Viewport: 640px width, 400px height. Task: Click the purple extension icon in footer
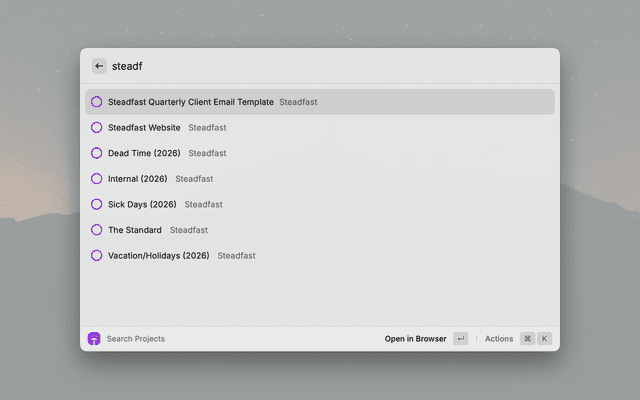tap(94, 339)
